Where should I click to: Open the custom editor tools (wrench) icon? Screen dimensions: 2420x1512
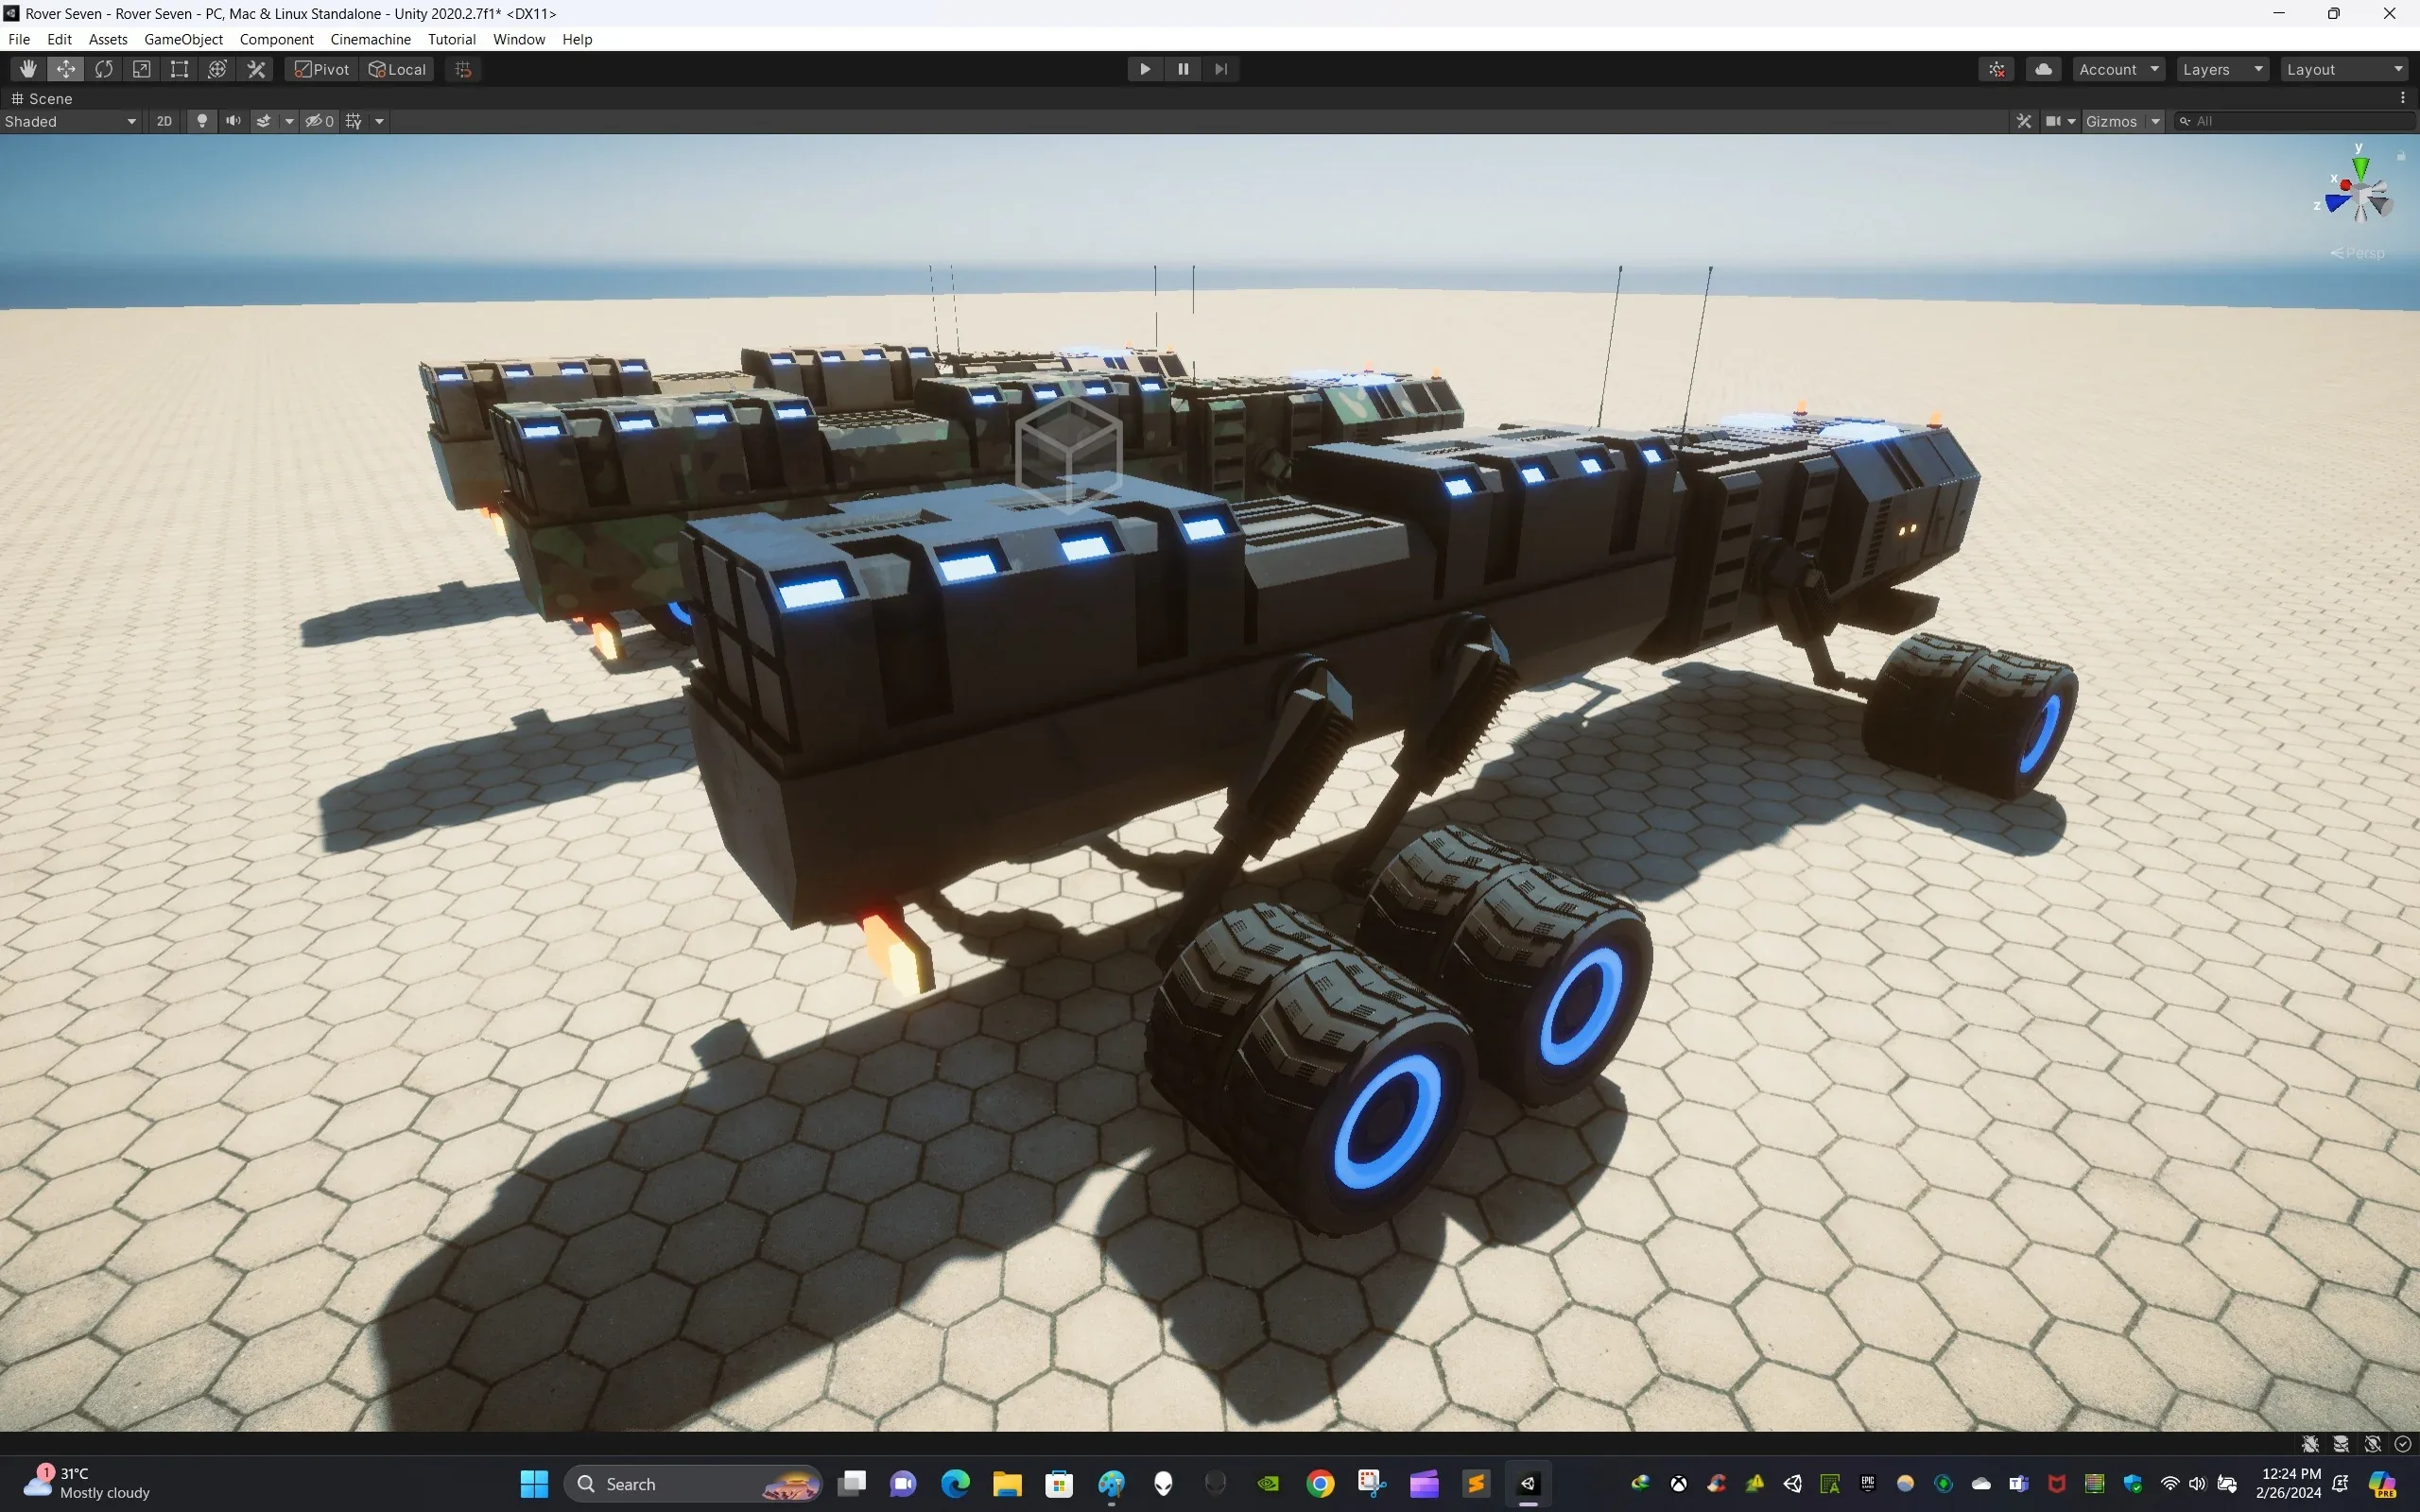tap(255, 69)
